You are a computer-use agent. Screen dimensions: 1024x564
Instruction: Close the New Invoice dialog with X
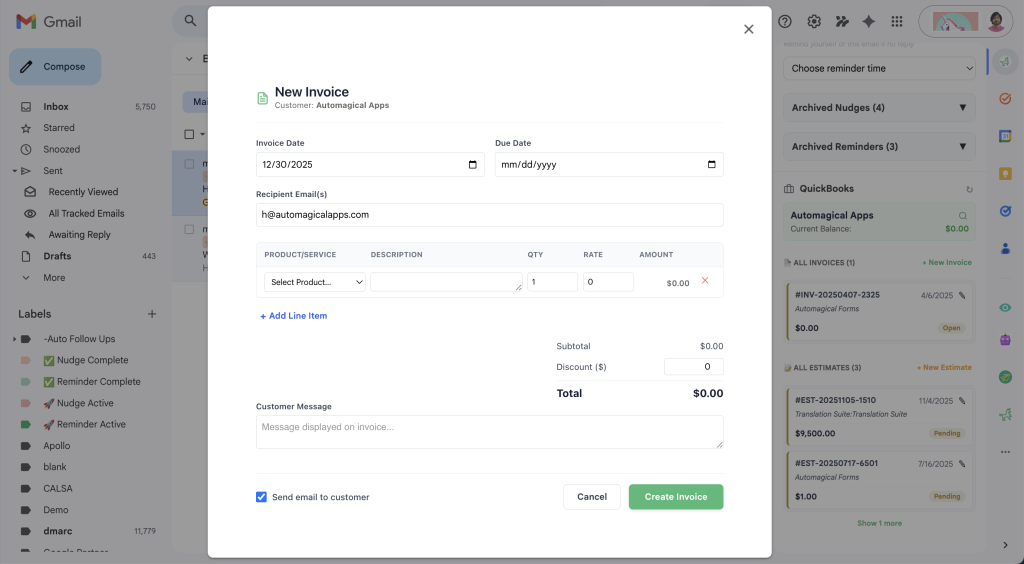(748, 30)
